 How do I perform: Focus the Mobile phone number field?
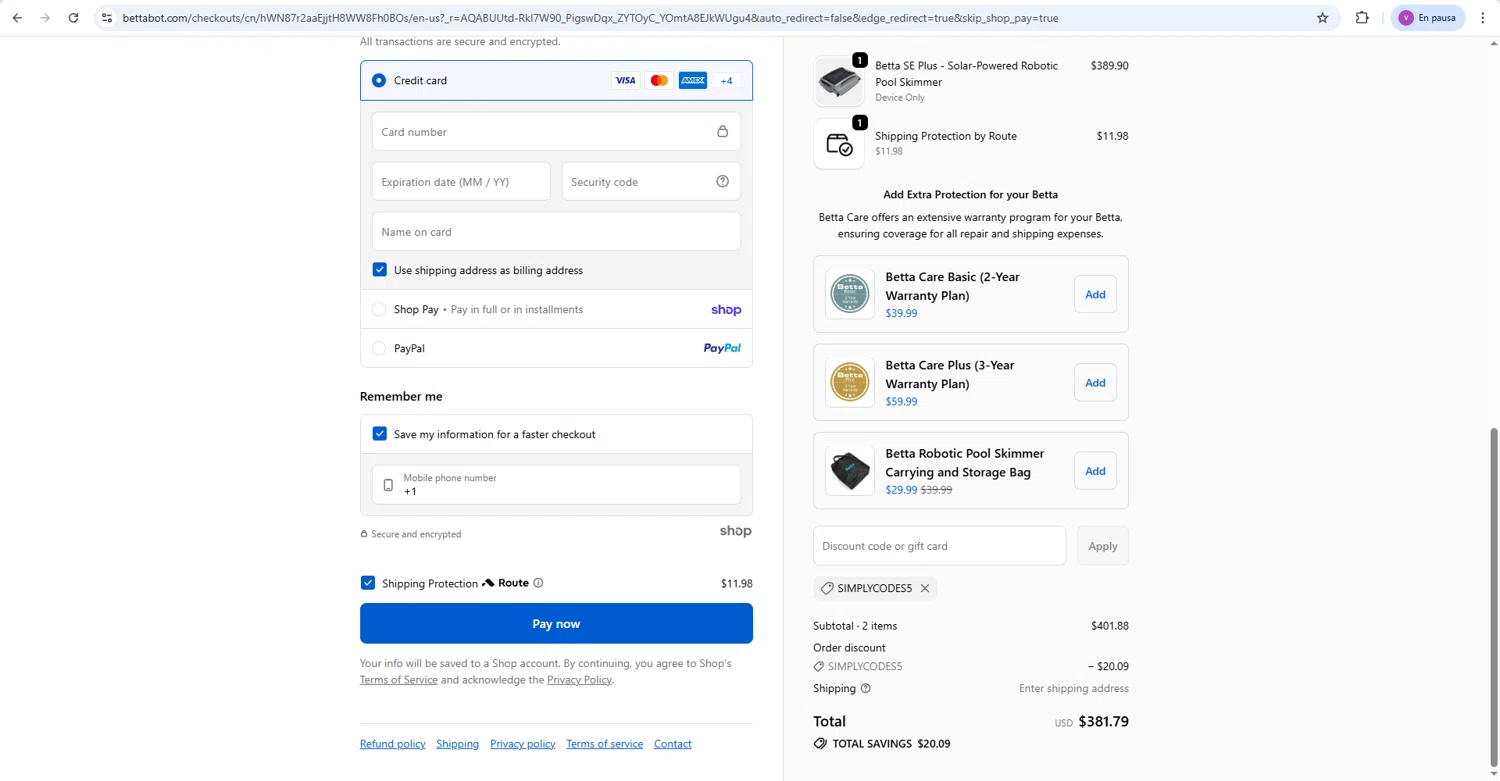pos(556,485)
